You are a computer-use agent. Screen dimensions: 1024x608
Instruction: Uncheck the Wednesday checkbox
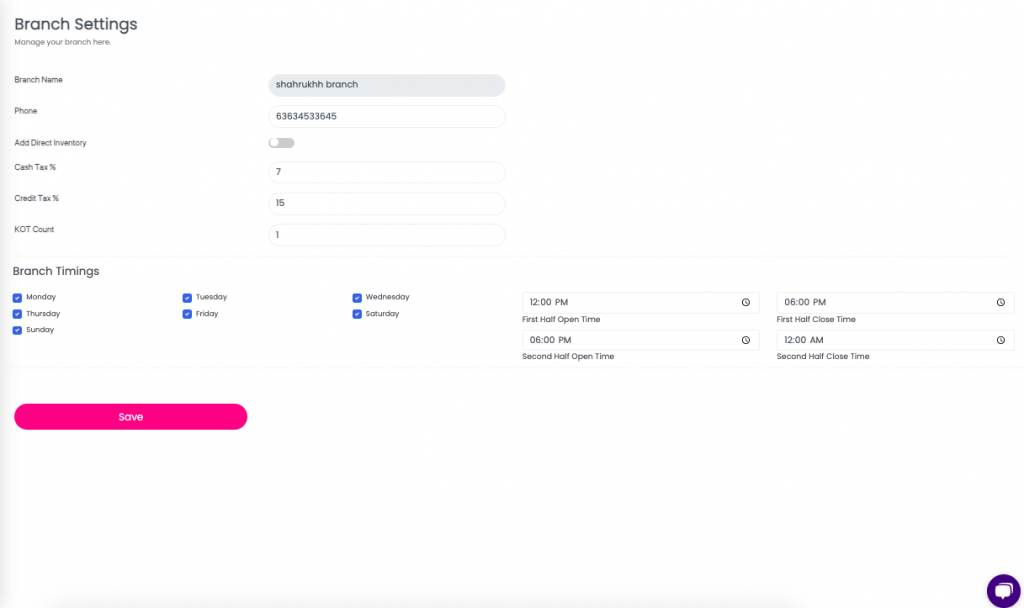click(x=357, y=298)
